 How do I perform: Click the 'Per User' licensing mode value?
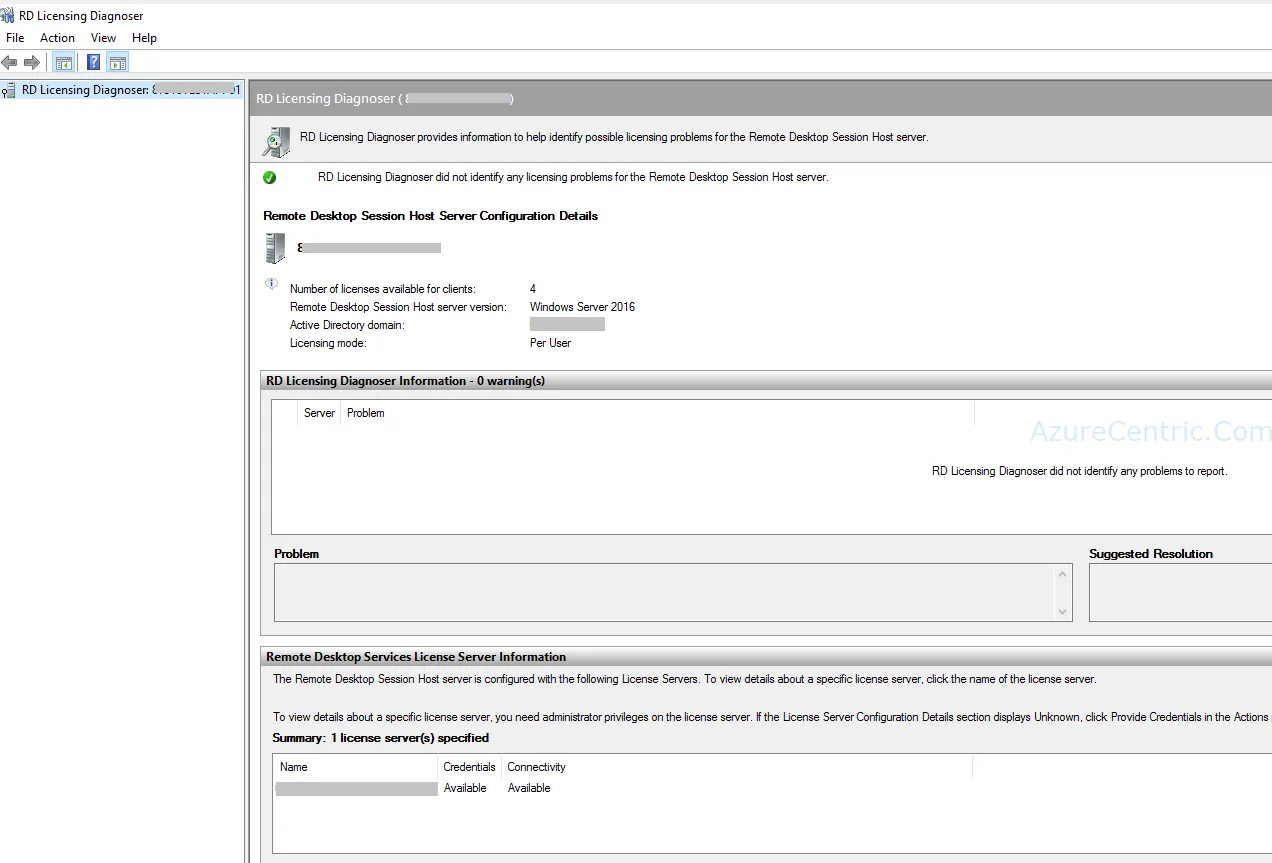(x=550, y=343)
